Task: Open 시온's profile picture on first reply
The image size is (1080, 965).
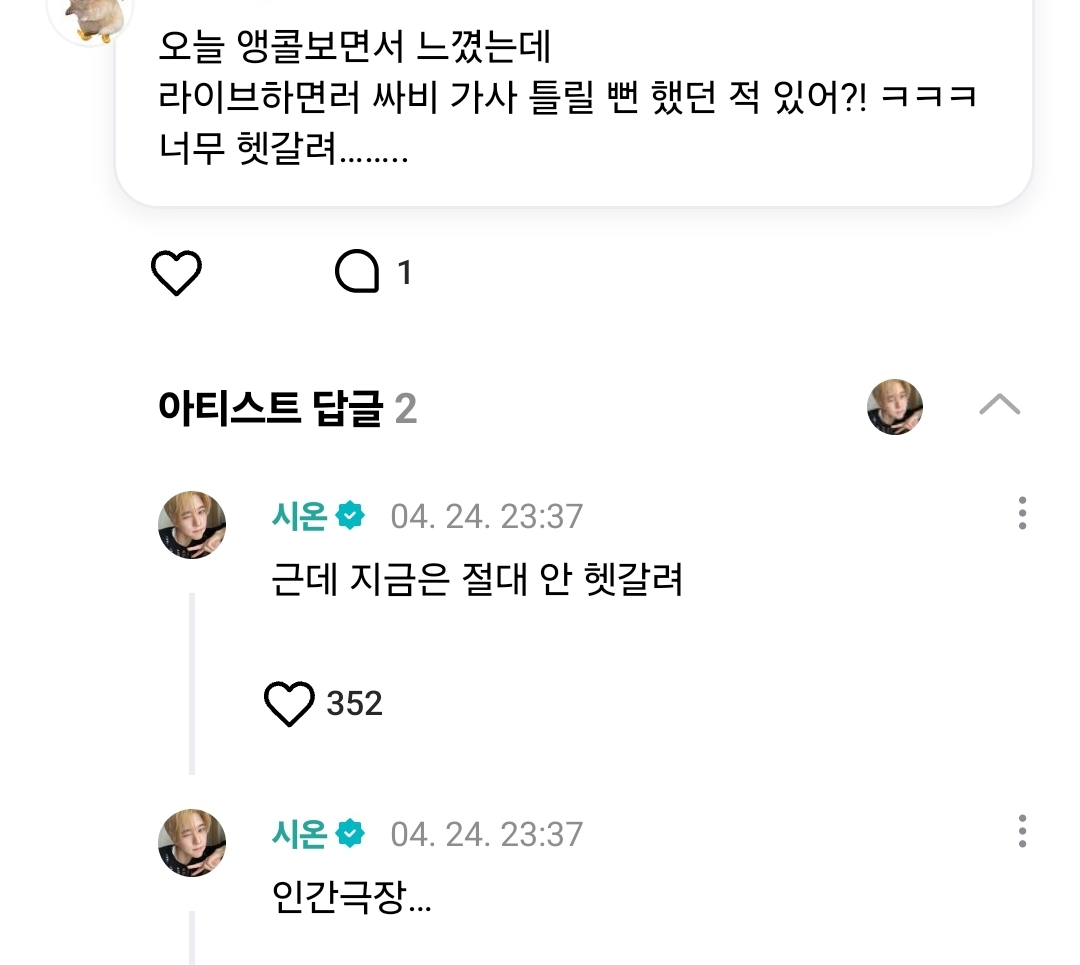Action: tap(192, 525)
